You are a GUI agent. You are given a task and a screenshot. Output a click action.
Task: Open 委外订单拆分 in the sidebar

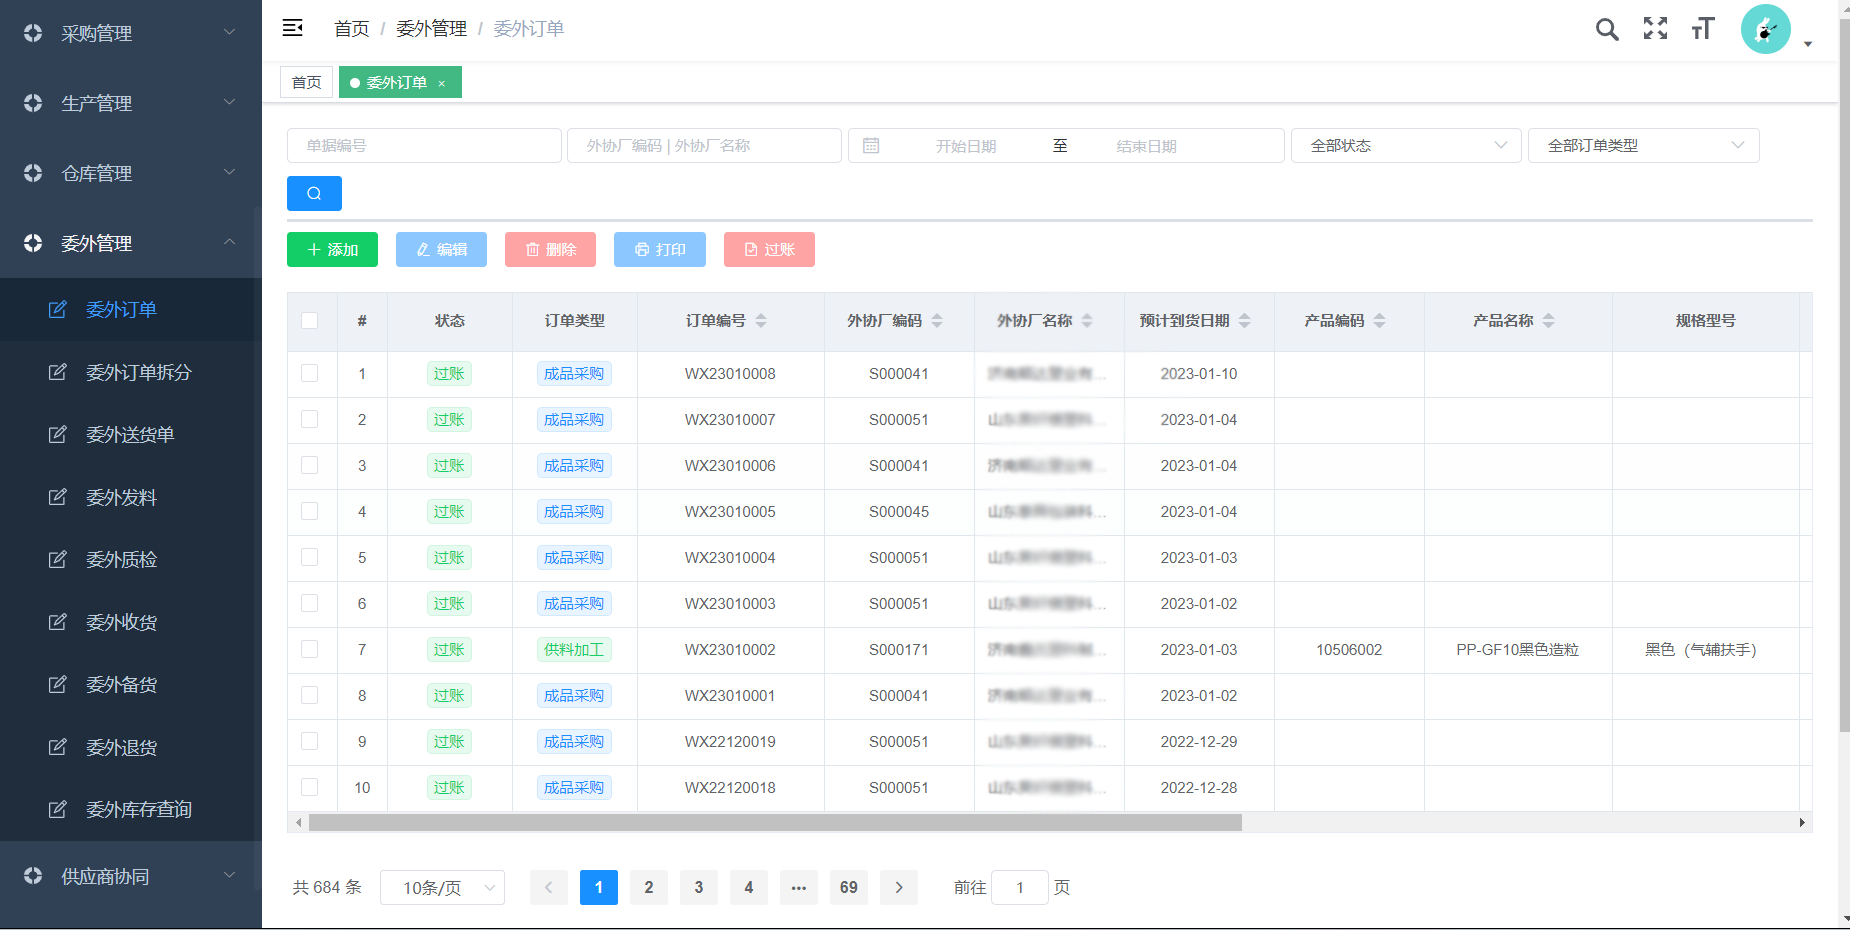(138, 372)
